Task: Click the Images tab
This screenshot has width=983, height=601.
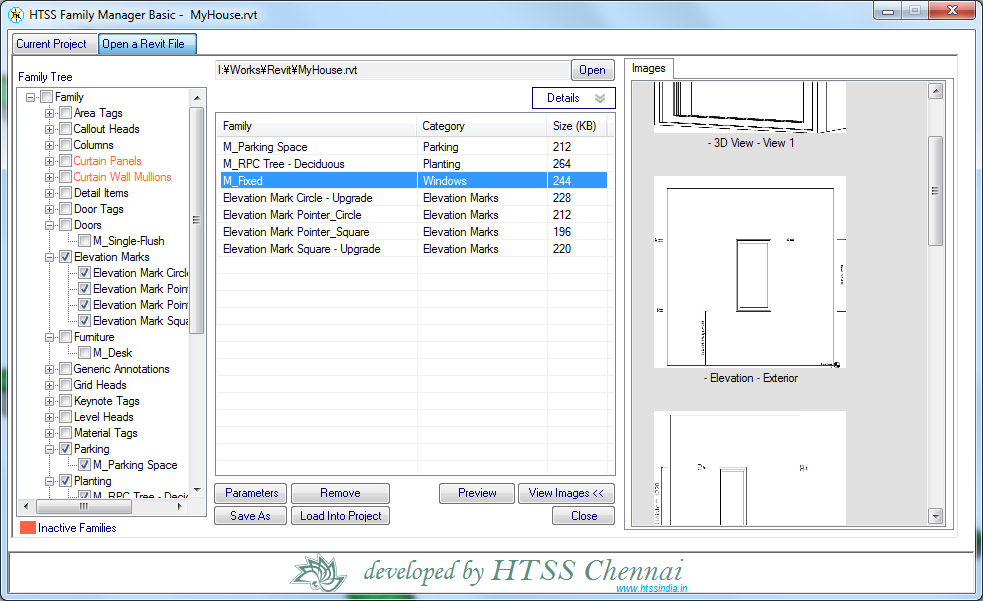Action: pos(649,69)
